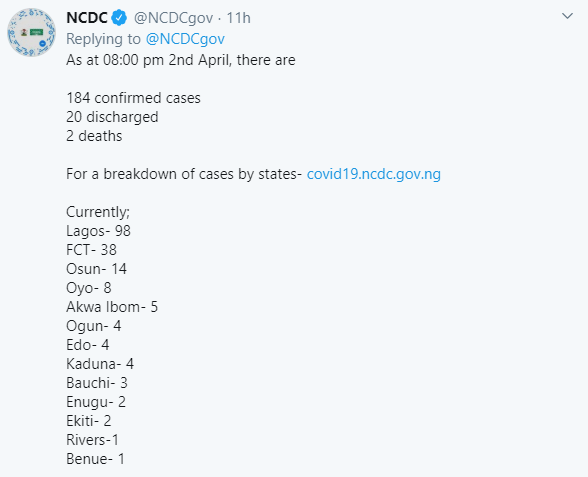Click the 'As at 08:00 pm 2nd April' line

pos(181,60)
